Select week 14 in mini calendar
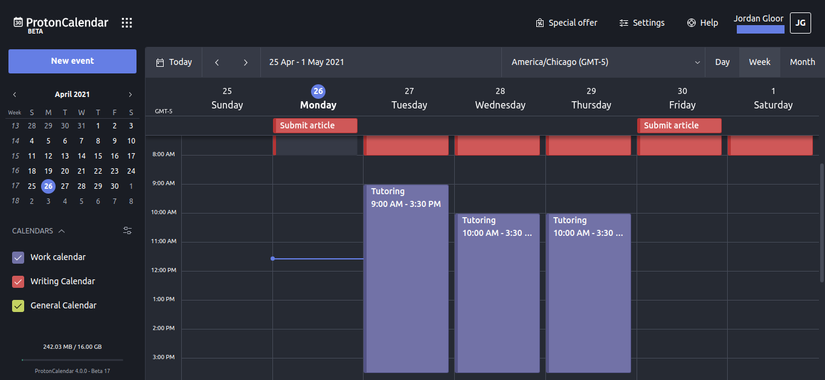 (15, 141)
